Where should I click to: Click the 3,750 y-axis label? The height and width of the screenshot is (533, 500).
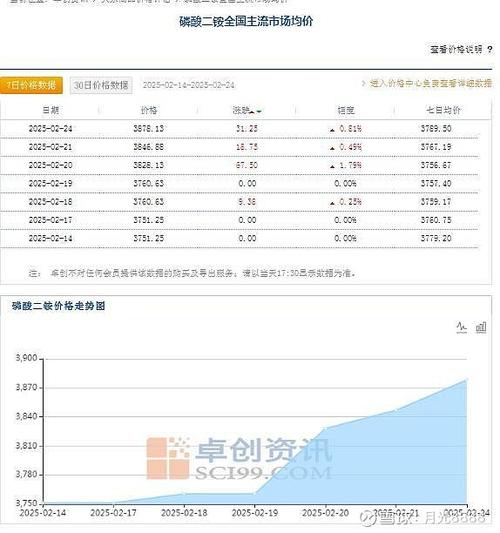point(27,503)
